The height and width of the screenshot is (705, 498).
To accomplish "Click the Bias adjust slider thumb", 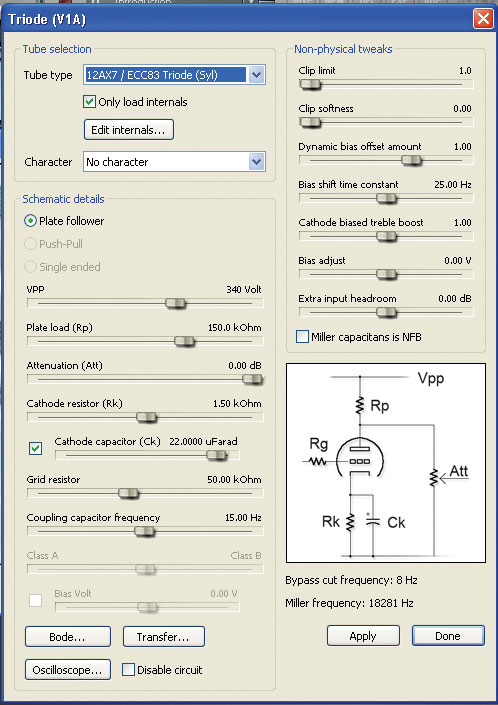I will point(387,274).
